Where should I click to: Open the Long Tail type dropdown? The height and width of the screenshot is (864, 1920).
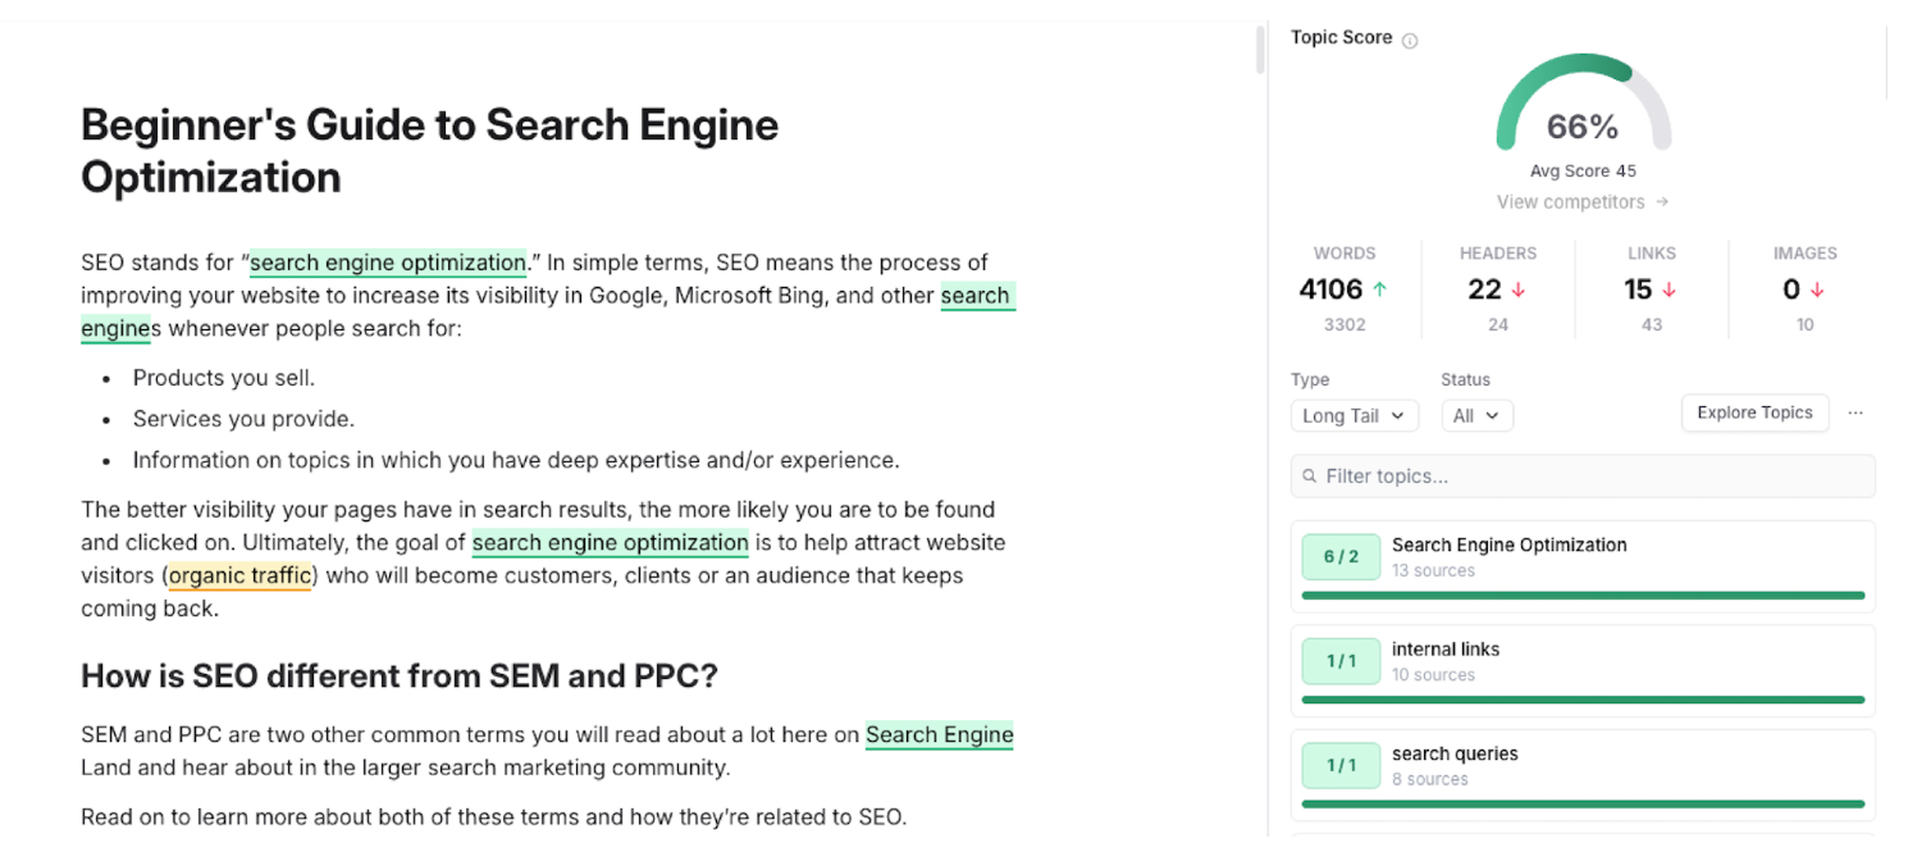point(1354,416)
